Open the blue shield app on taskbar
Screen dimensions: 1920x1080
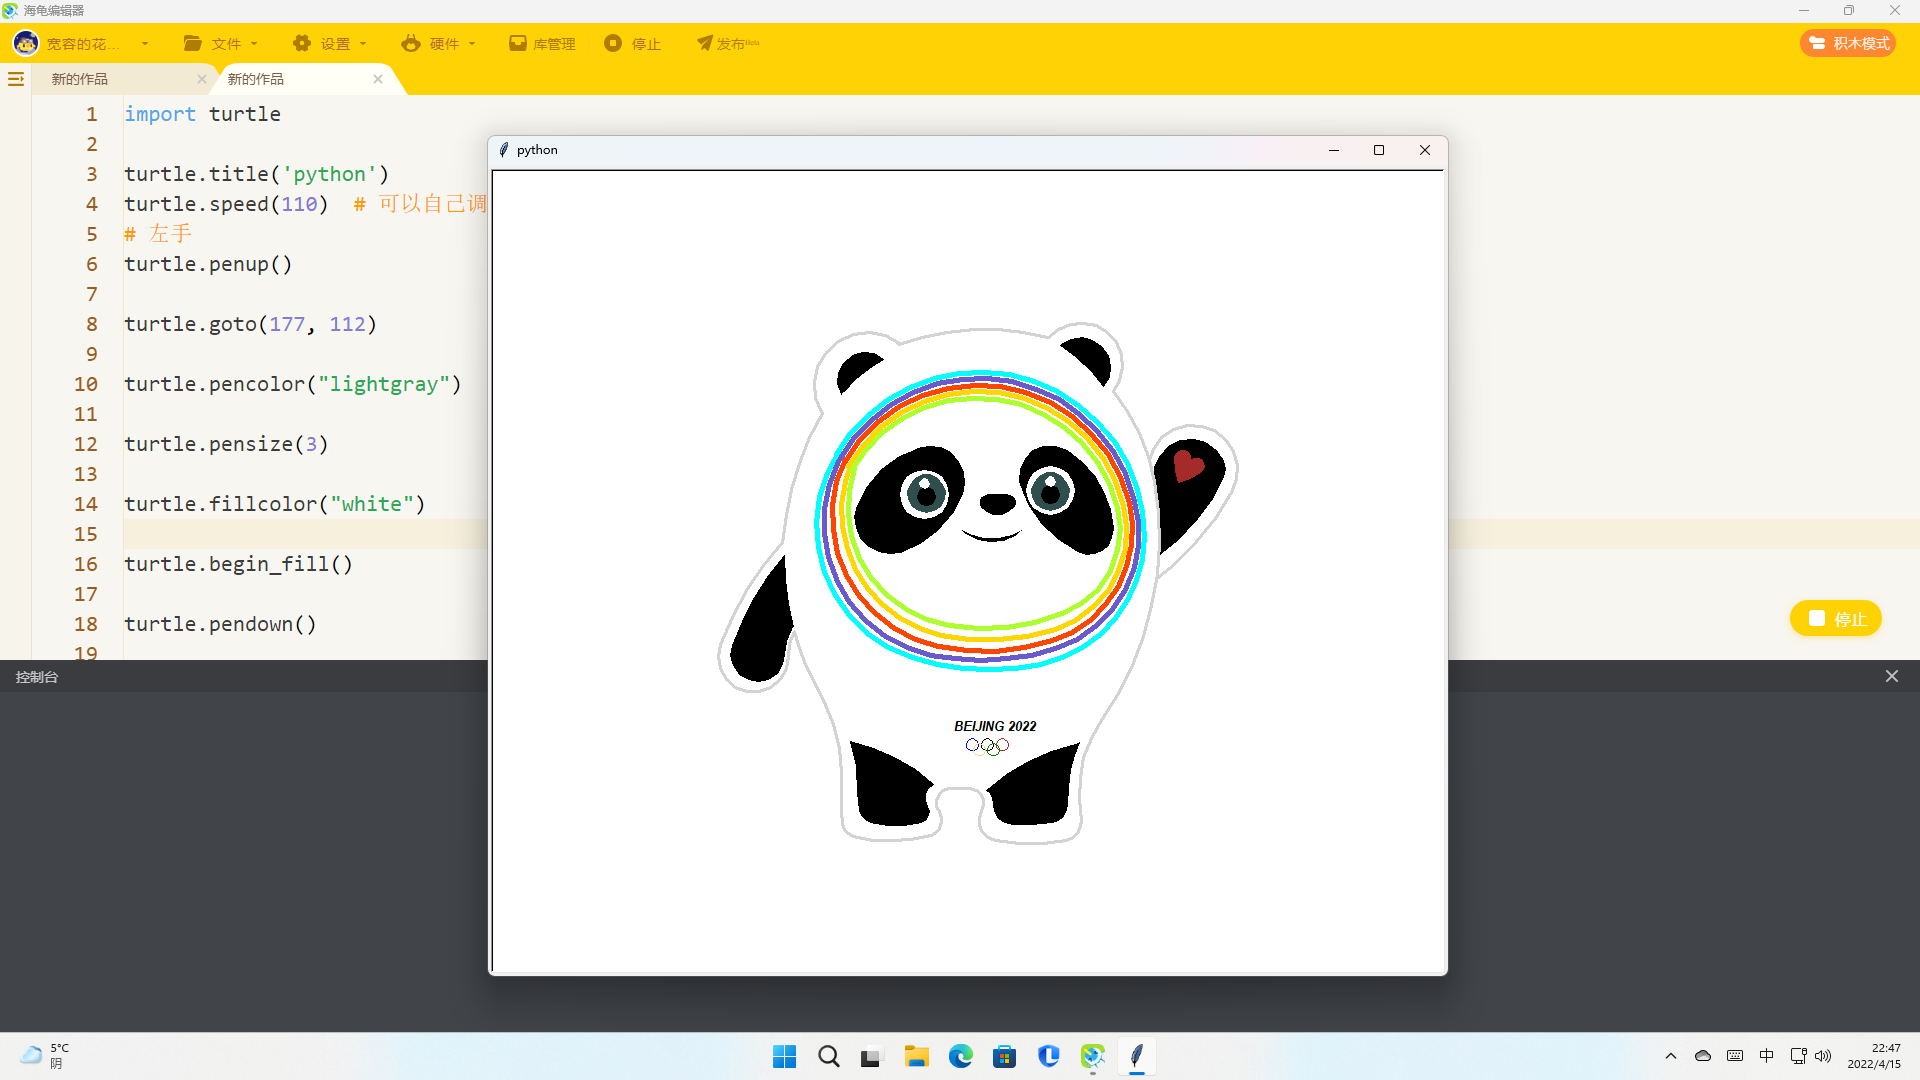point(1049,1056)
